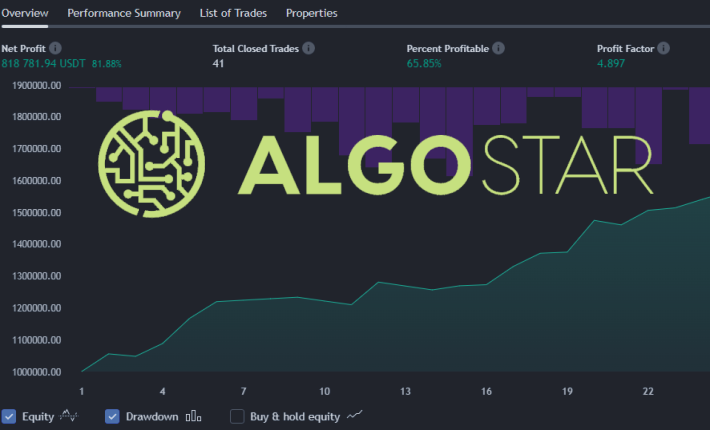Click the x-axis label 1
710x430 pixels.
click(x=82, y=391)
